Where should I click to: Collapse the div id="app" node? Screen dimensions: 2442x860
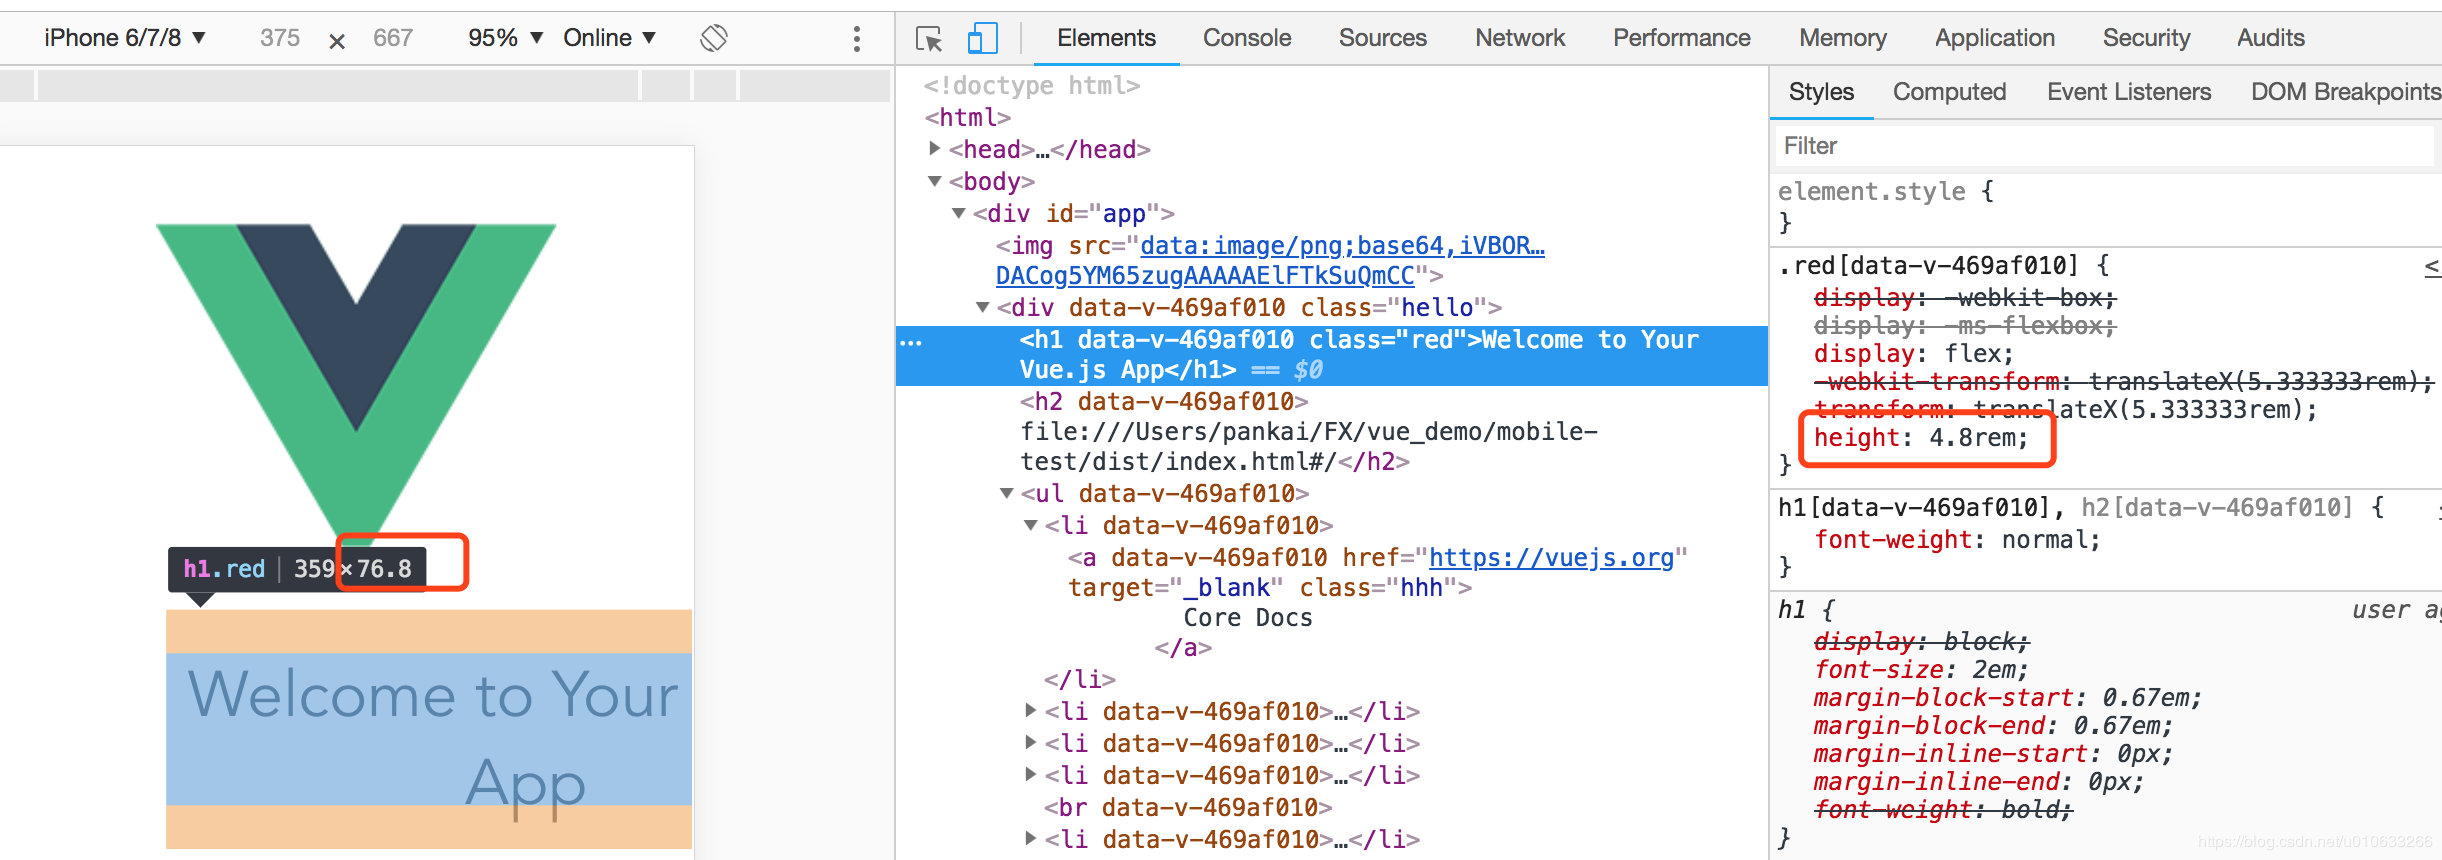(x=959, y=213)
